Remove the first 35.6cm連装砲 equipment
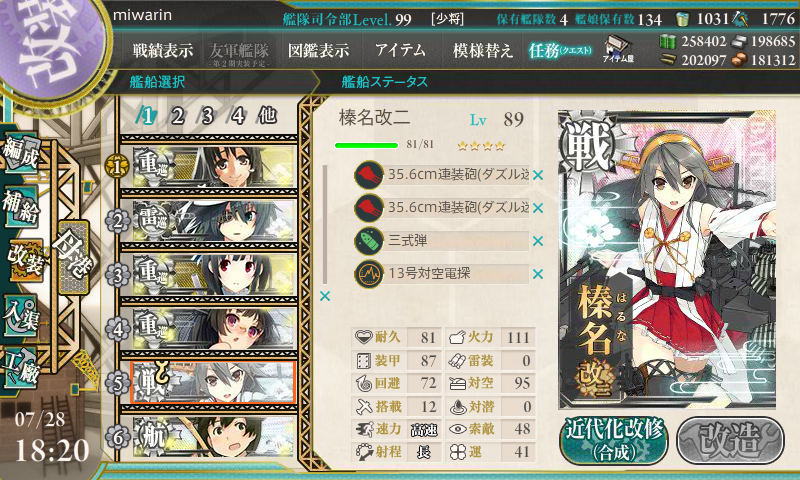The width and height of the screenshot is (800, 480). [x=538, y=175]
